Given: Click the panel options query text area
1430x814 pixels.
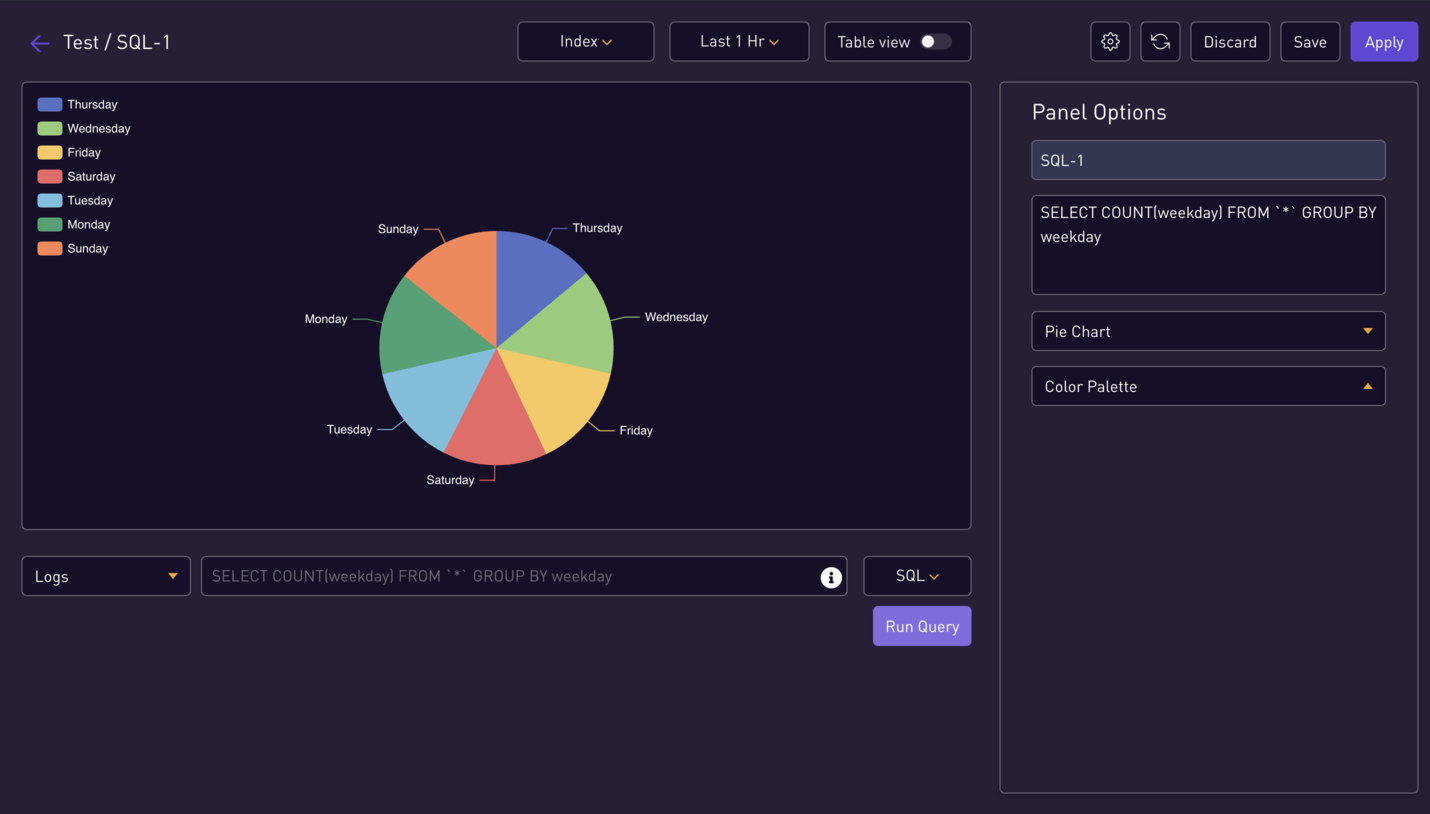Looking at the screenshot, I should tap(1208, 245).
